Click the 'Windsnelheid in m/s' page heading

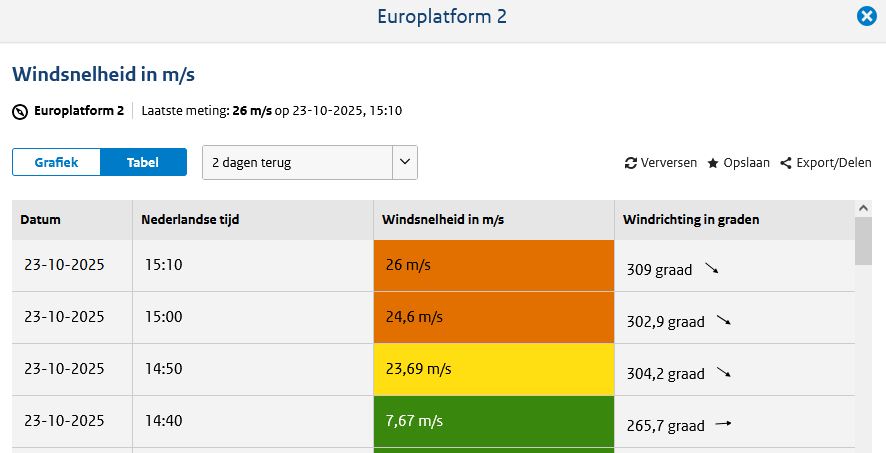[x=103, y=74]
